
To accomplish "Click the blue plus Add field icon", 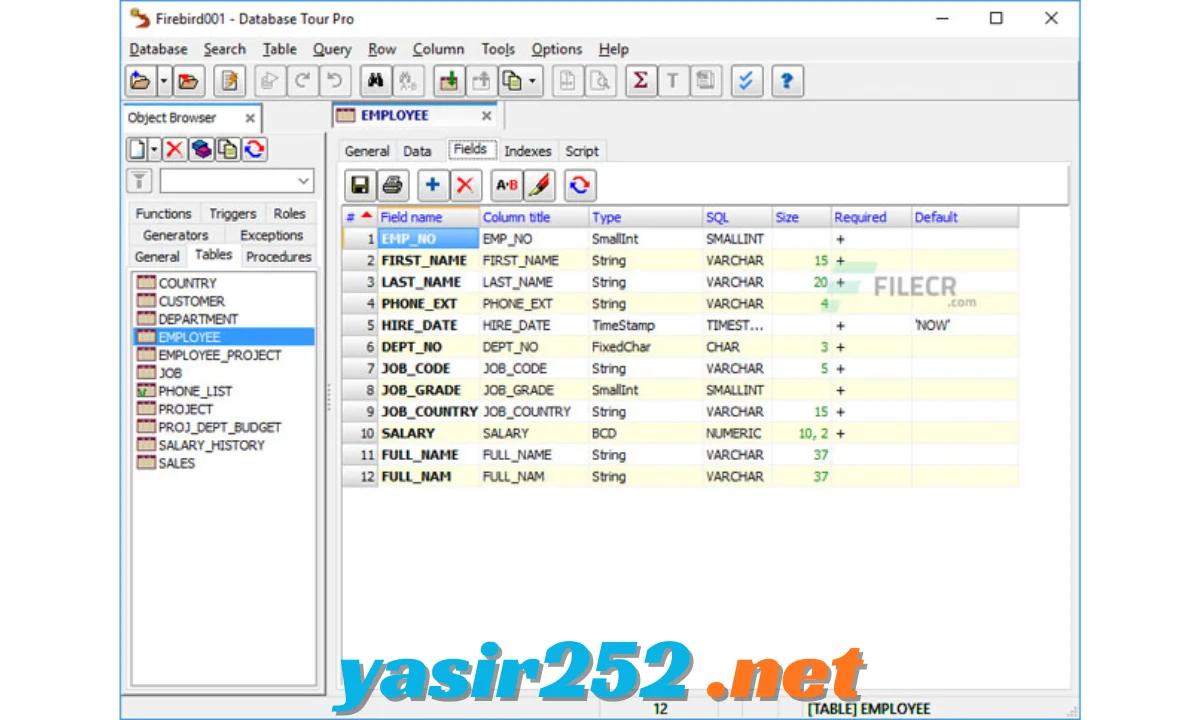I will tap(432, 185).
